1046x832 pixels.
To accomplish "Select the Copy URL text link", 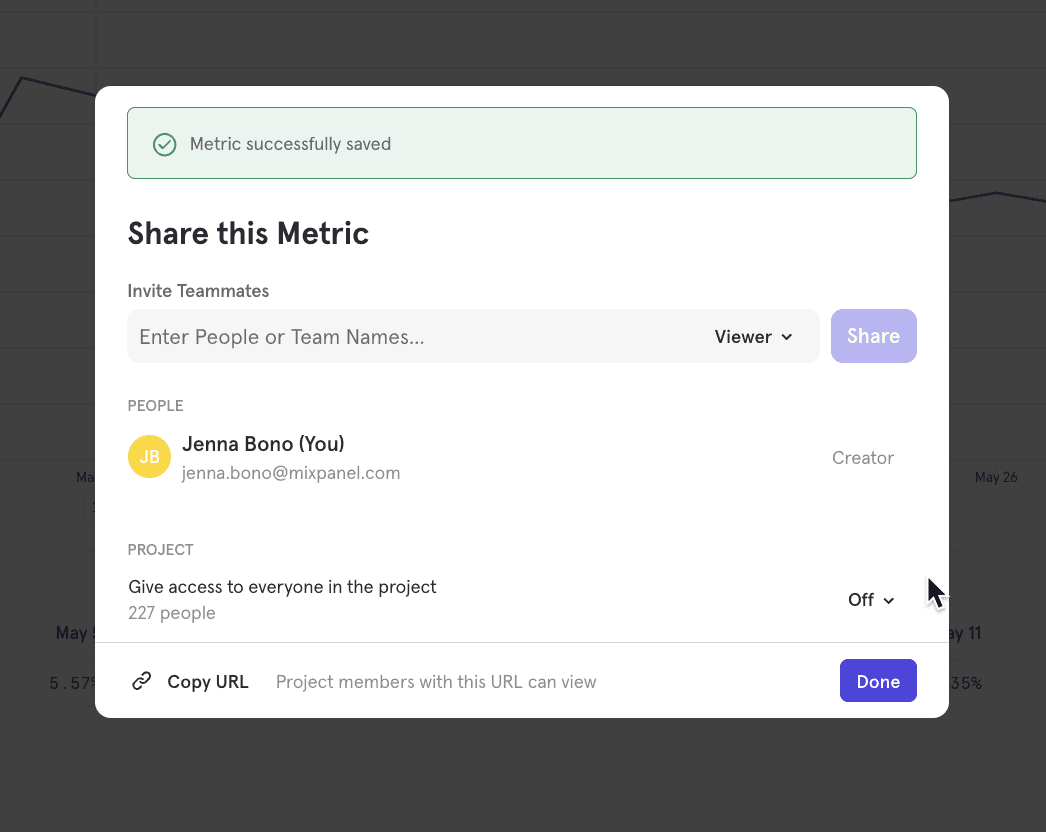I will tap(207, 682).
